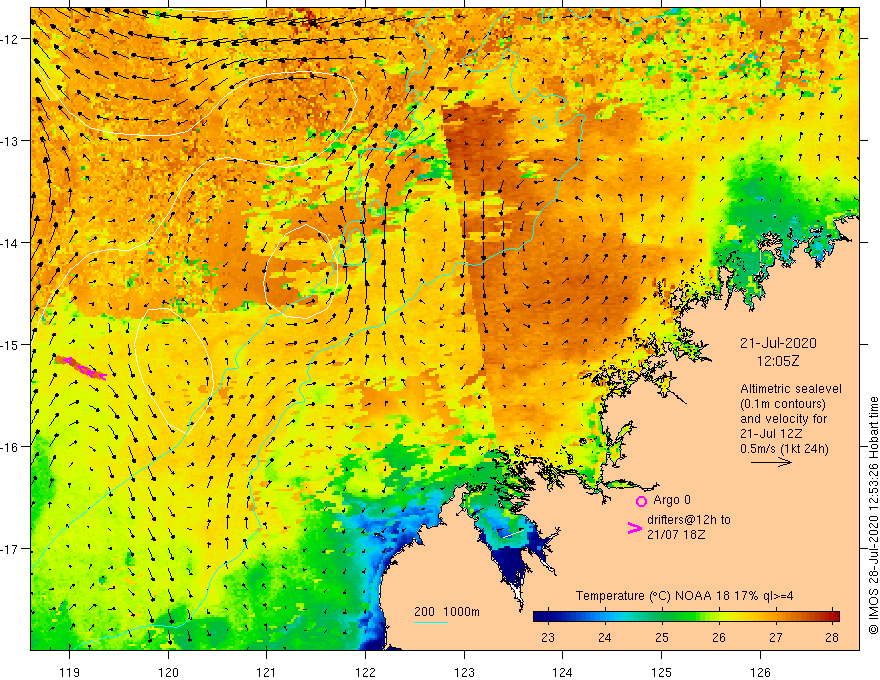Click the colorbar tick label '27'
Viewport: 880px width, 680px height.
click(776, 638)
